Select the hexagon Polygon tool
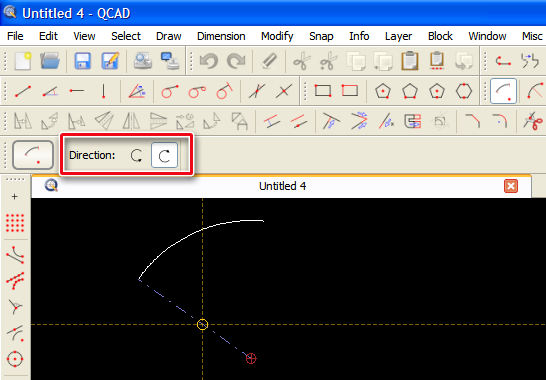Image resolution: width=546 pixels, height=380 pixels. pos(464,91)
